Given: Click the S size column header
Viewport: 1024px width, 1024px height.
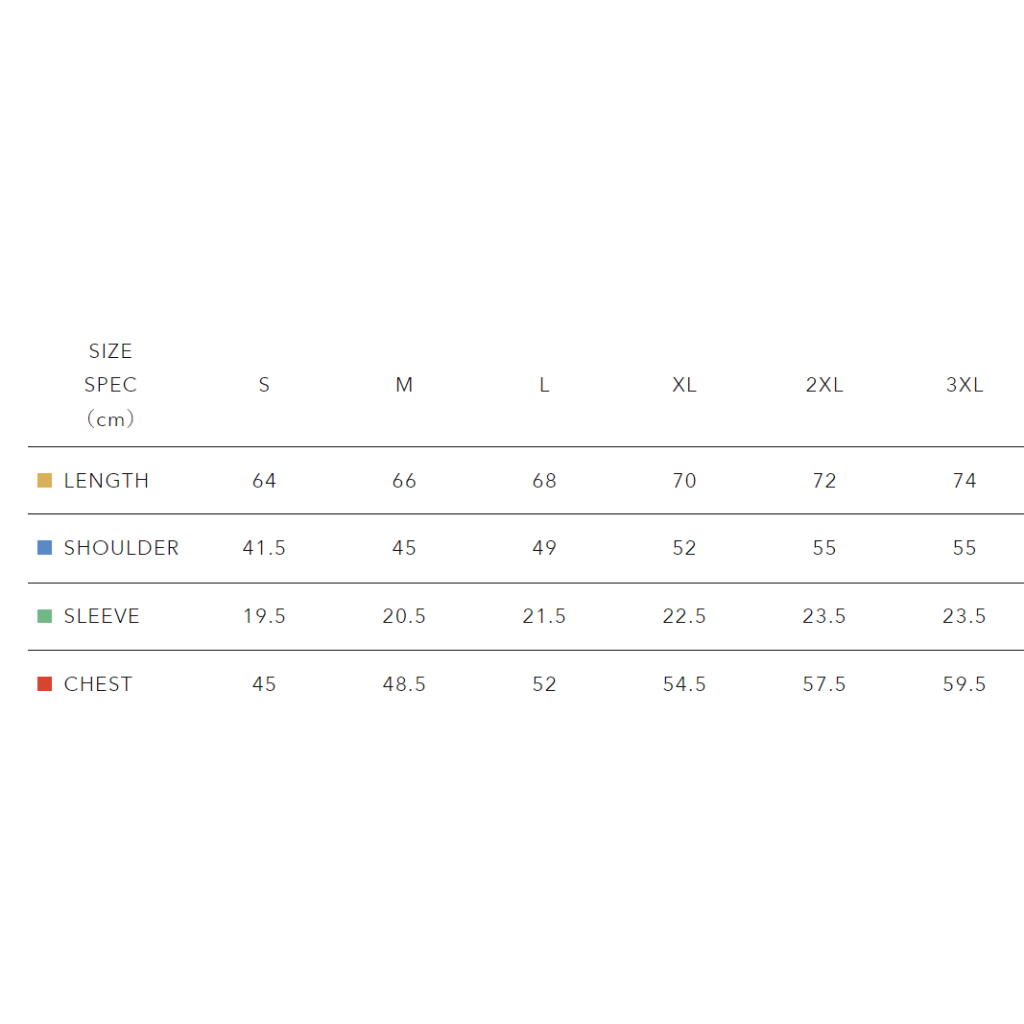Looking at the screenshot, I should point(264,385).
